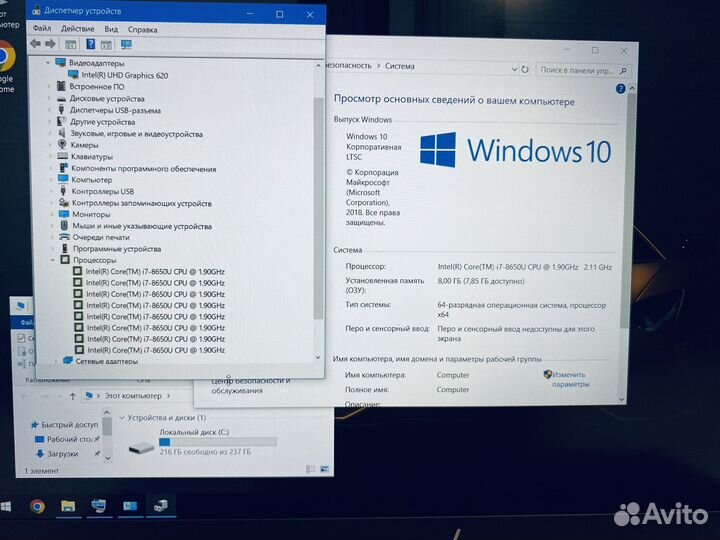Expand the Встроенное ПО node
Viewport: 720px width, 540px height.
(x=49, y=86)
